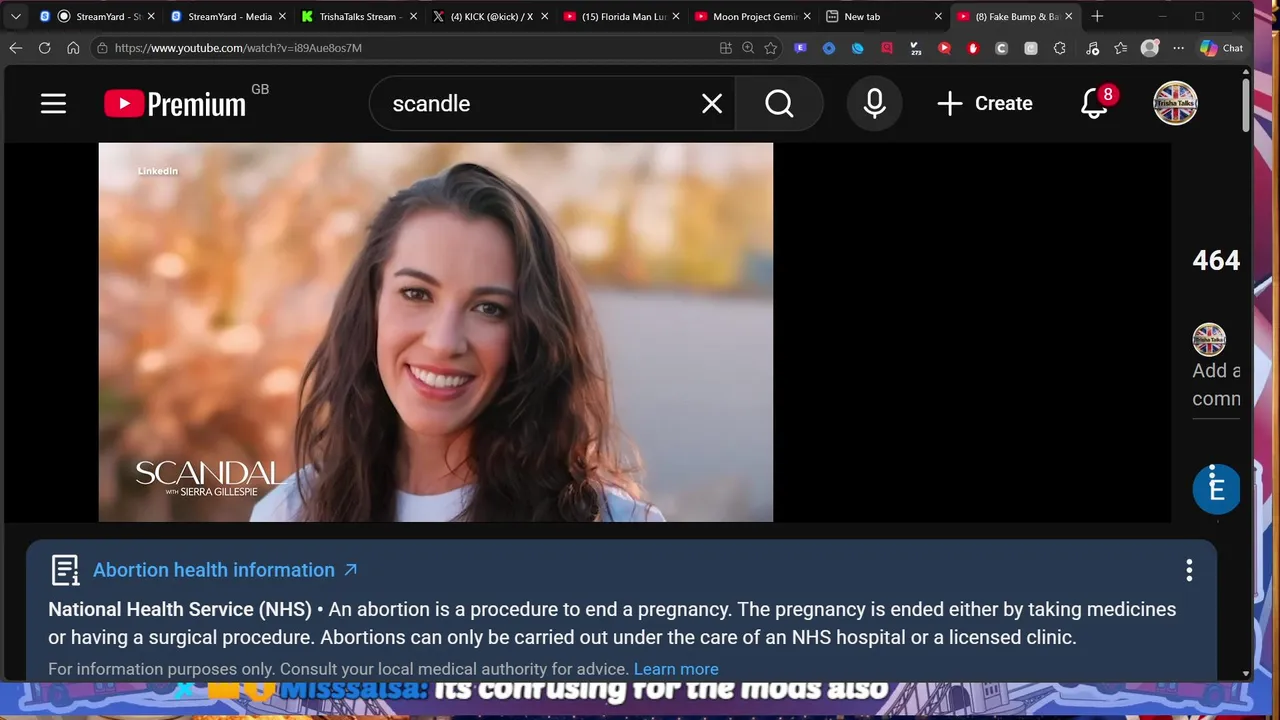
Task: Open the YouTube hamburger guide menu
Action: pyautogui.click(x=53, y=104)
